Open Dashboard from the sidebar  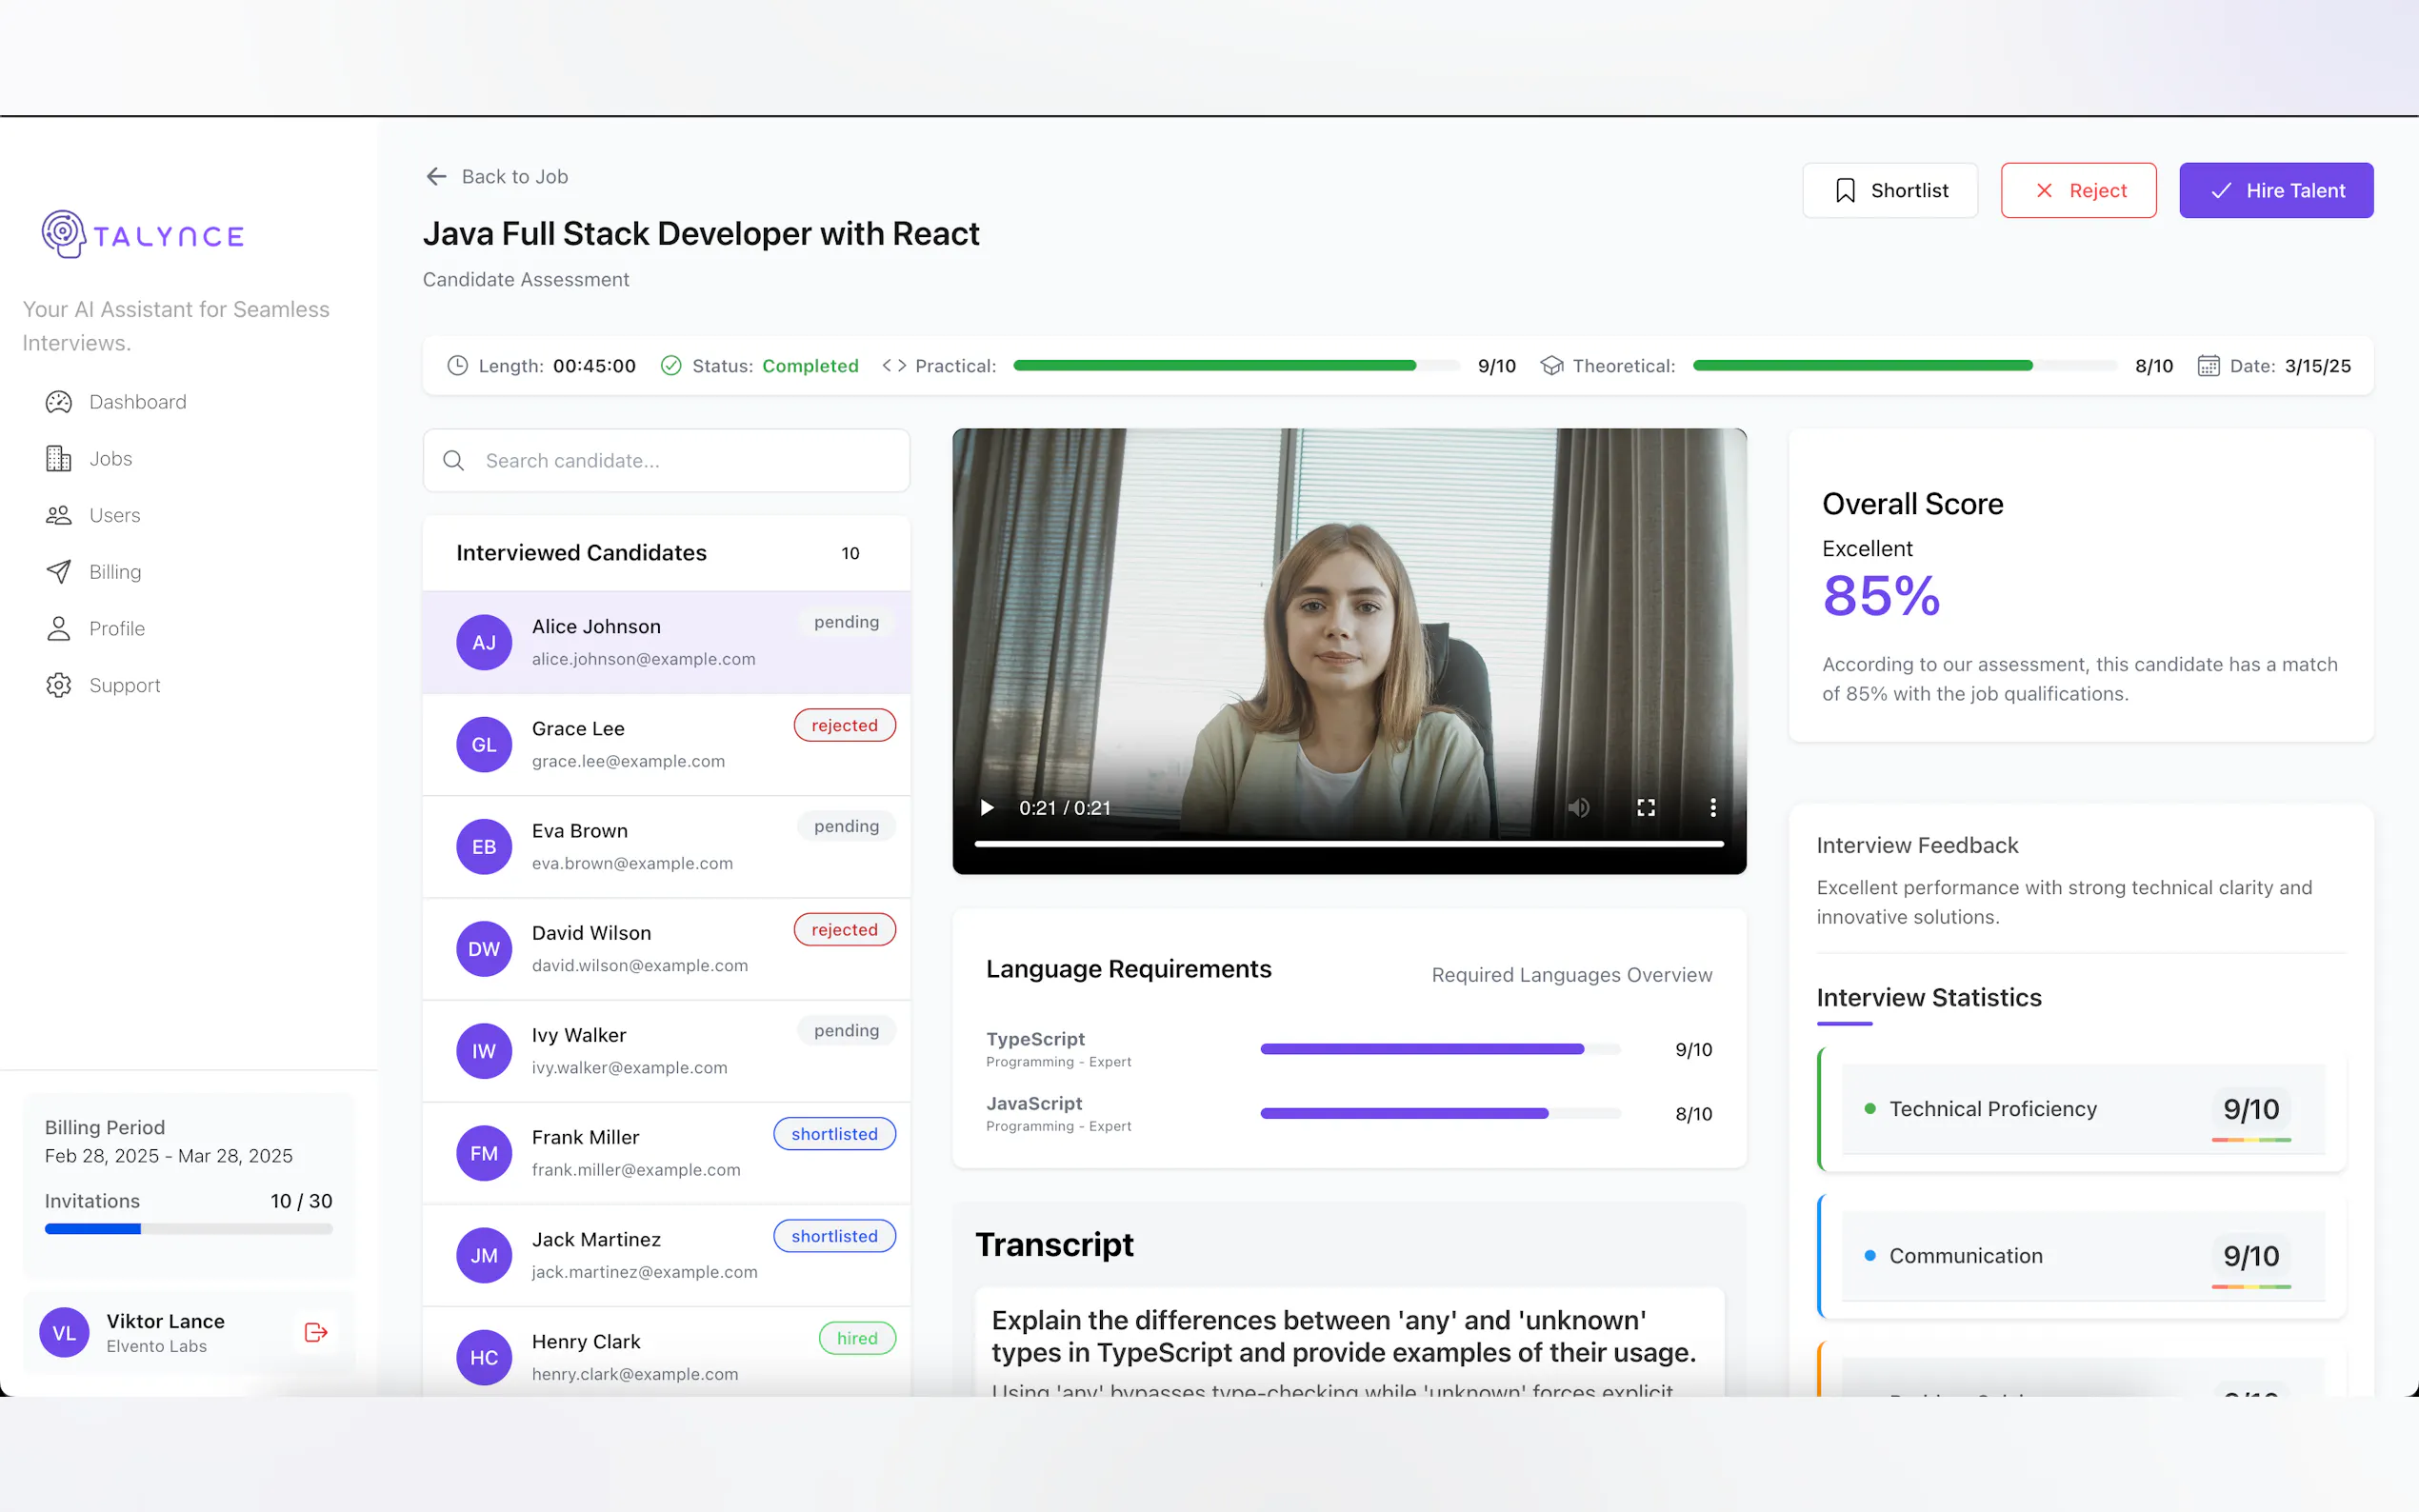[137, 402]
